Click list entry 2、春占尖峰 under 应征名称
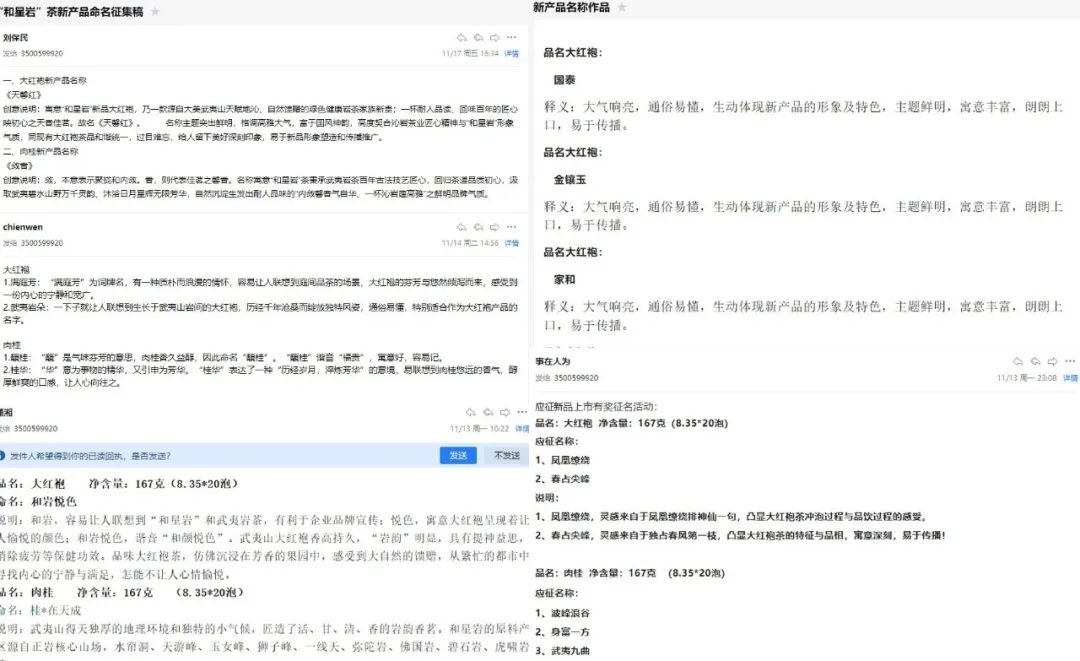1080x661 pixels. point(563,479)
